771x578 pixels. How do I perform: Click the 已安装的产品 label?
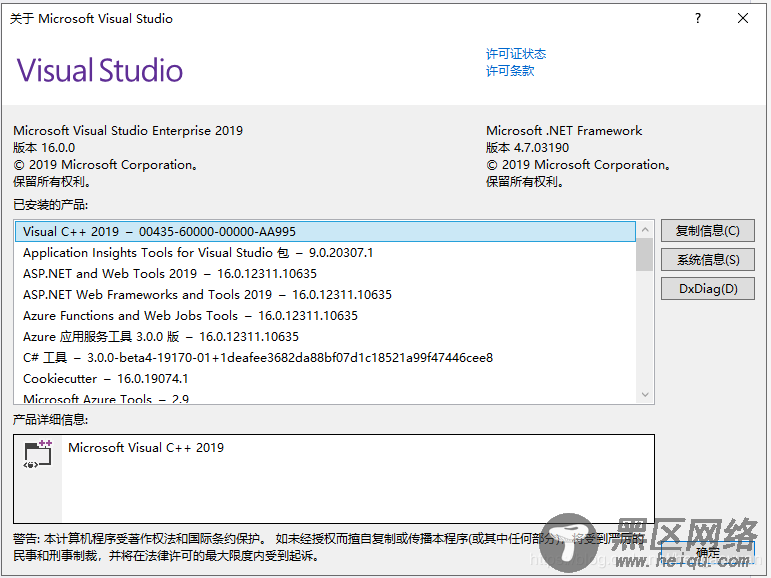click(51, 205)
